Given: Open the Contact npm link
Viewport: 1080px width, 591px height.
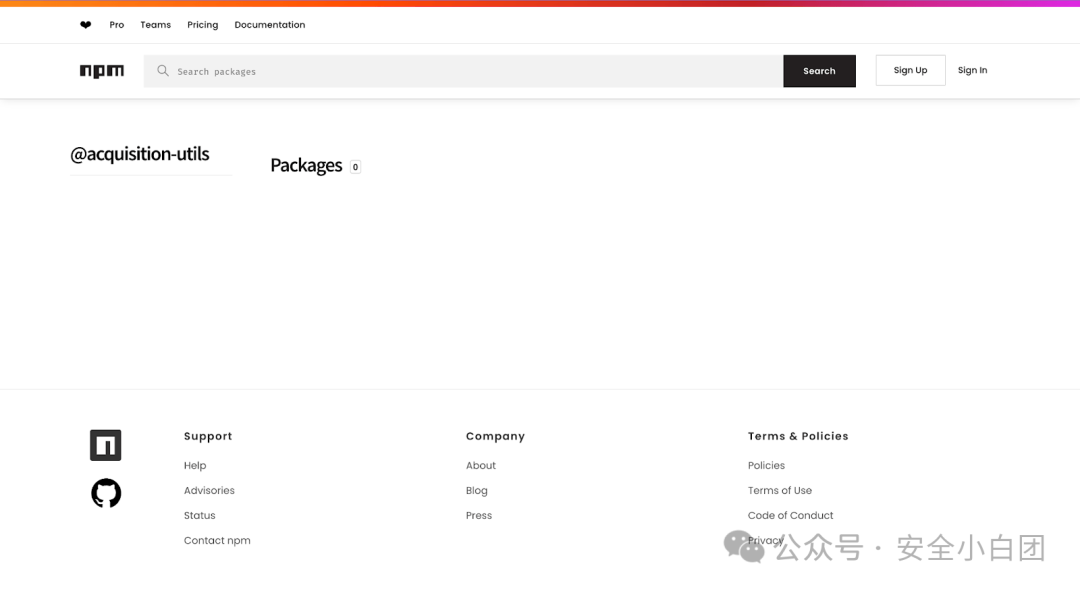Looking at the screenshot, I should (x=217, y=541).
